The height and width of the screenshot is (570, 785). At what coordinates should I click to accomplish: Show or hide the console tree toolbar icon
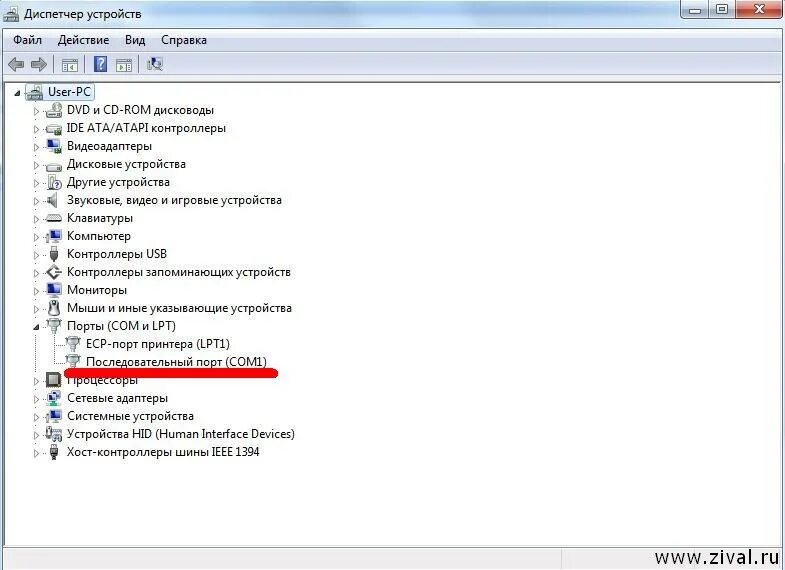coord(70,65)
